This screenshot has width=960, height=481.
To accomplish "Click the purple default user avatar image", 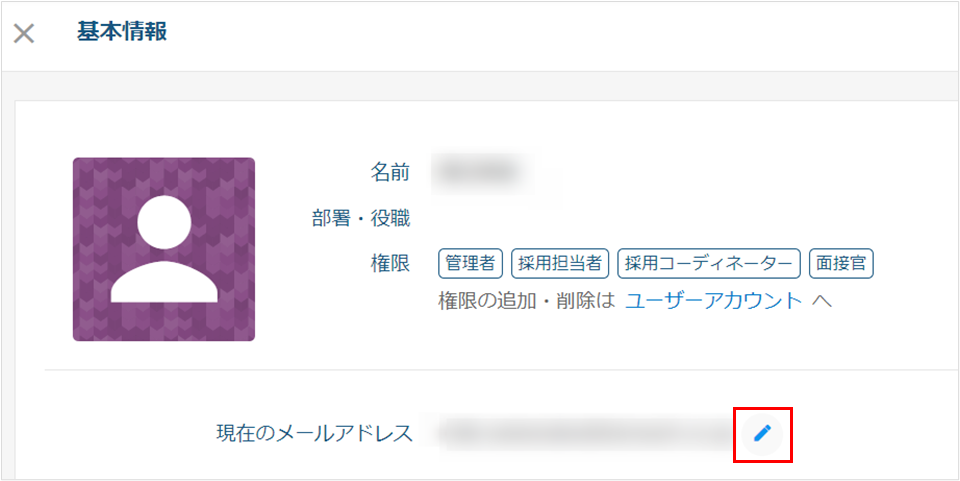I will pyautogui.click(x=164, y=249).
